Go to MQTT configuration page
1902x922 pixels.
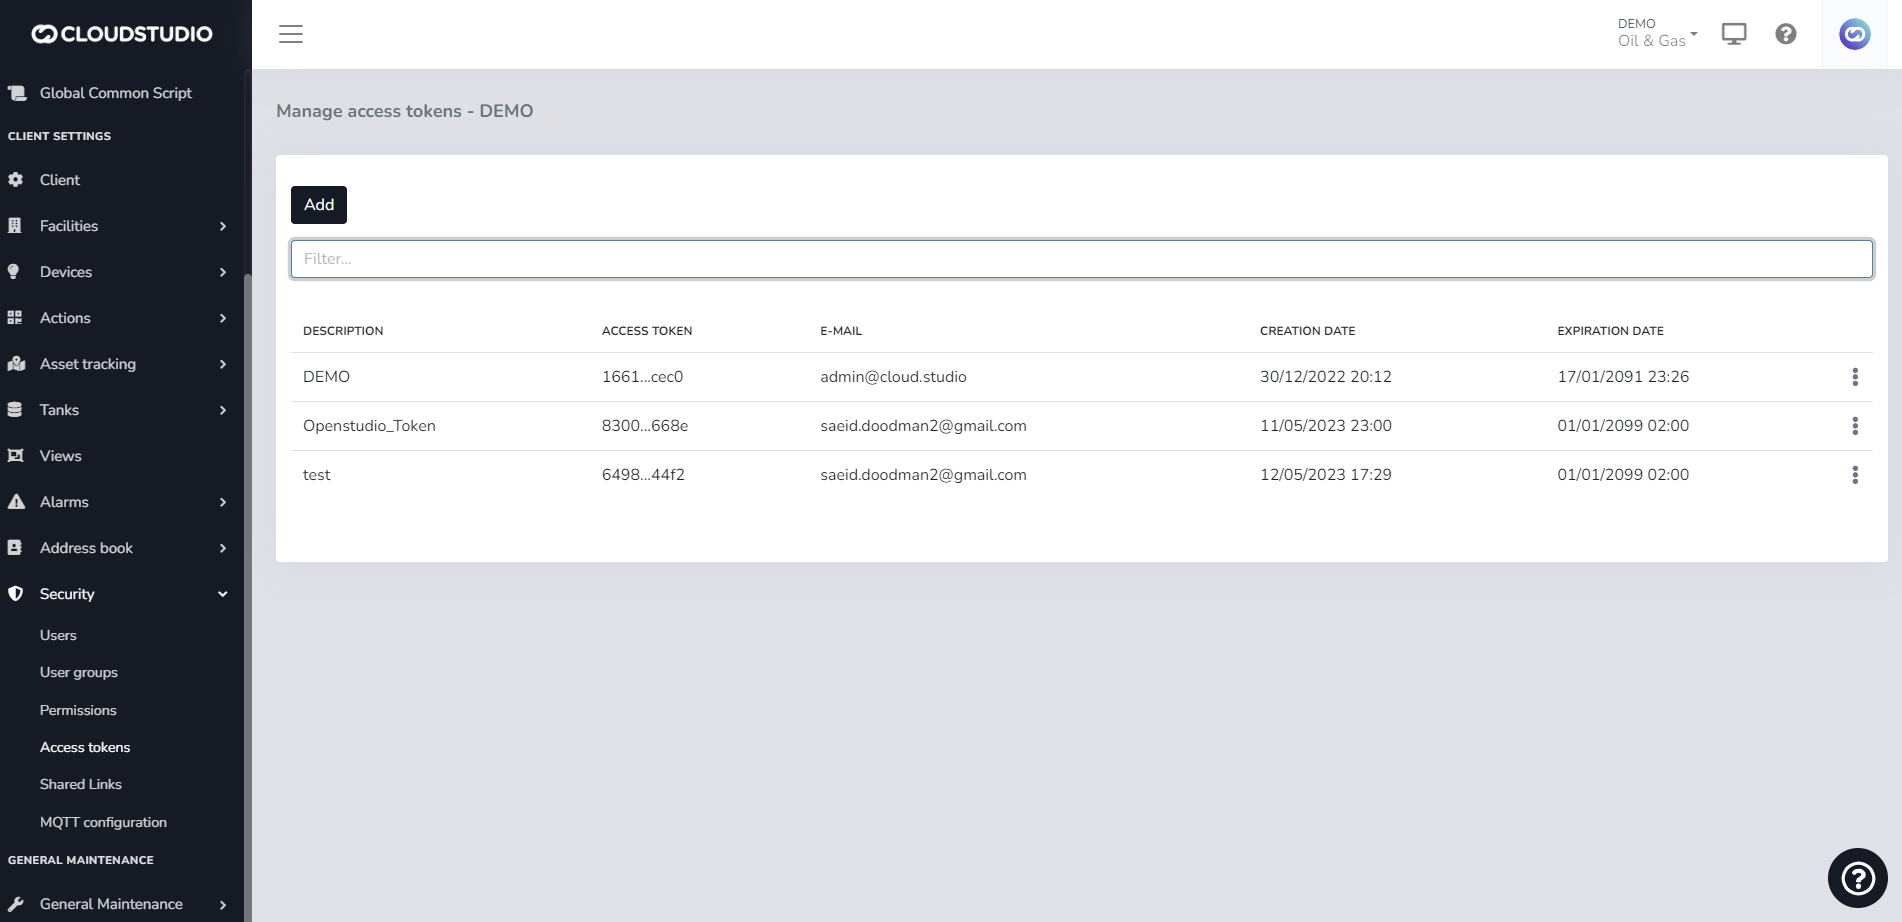coord(103,822)
